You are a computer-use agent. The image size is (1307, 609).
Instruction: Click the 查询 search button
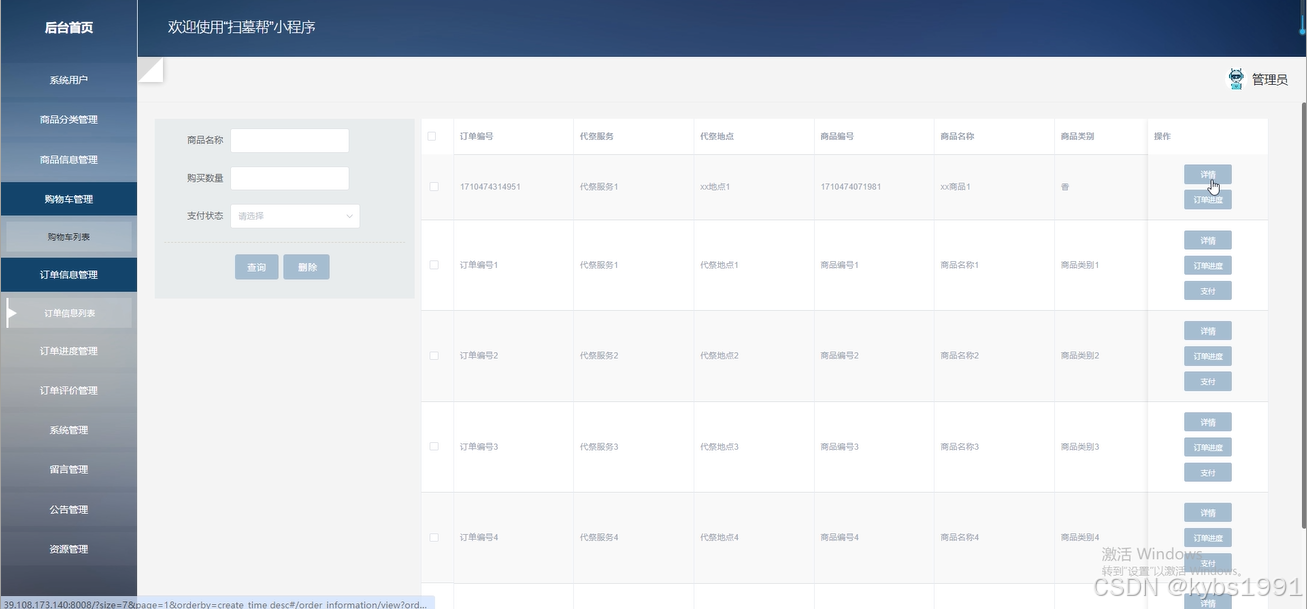tap(257, 267)
